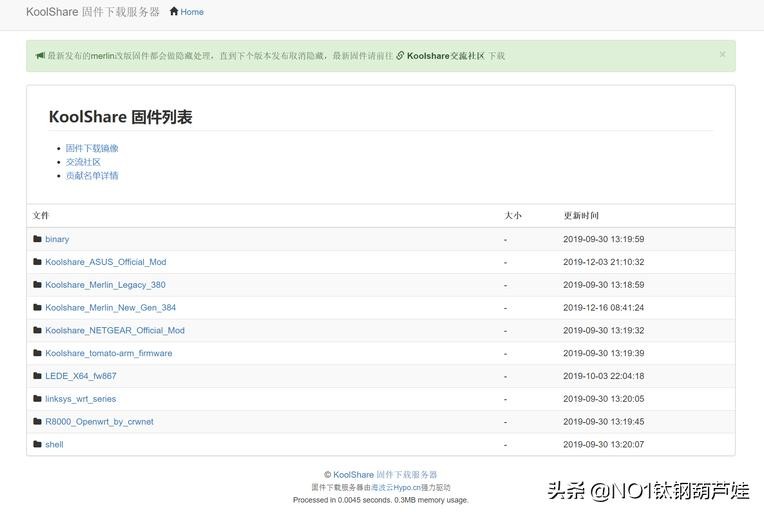Click the megaphone icon in announcement
This screenshot has height=515, width=764.
coord(40,56)
